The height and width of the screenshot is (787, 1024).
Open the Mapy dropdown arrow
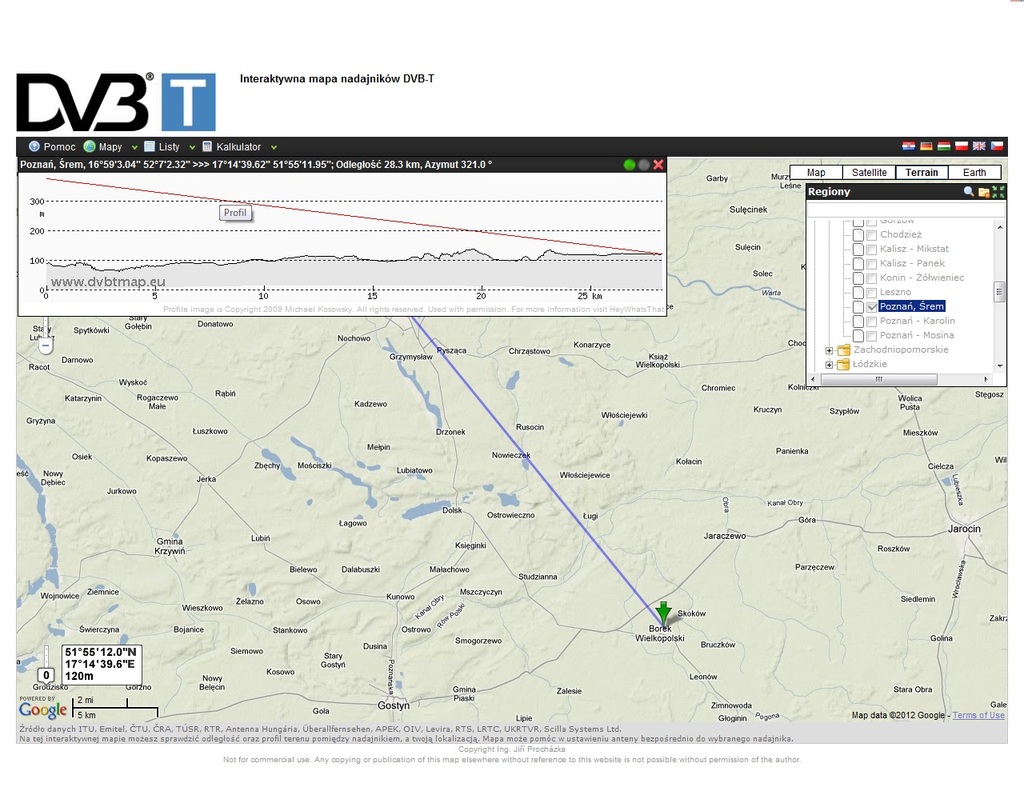[134, 146]
